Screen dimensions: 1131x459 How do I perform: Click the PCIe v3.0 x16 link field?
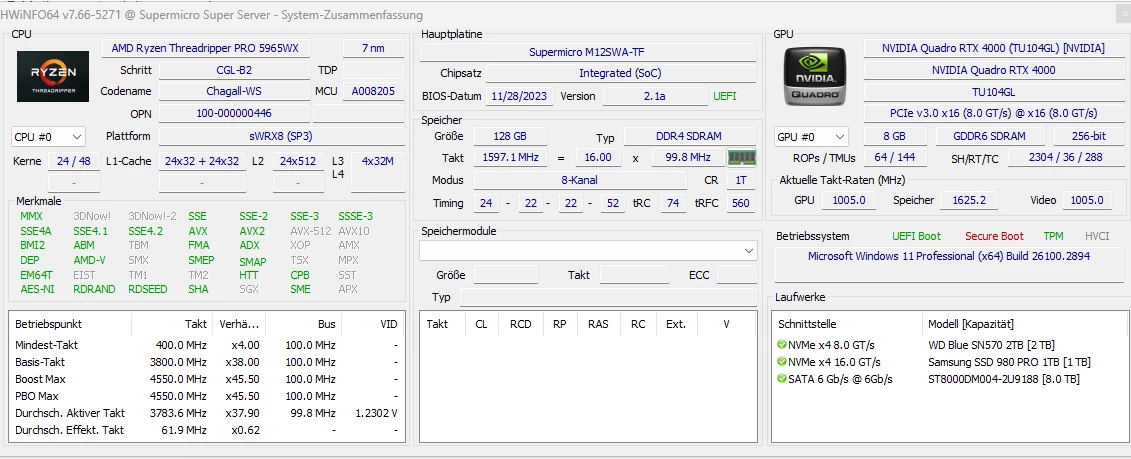click(993, 113)
